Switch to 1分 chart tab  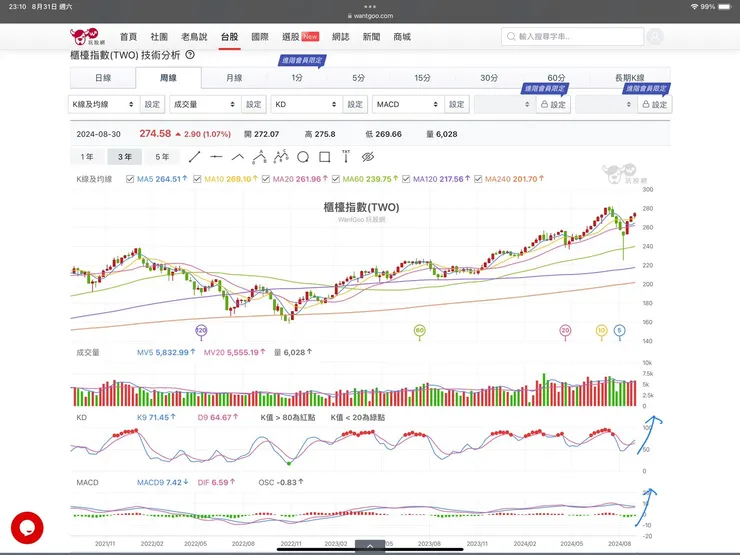tap(297, 78)
